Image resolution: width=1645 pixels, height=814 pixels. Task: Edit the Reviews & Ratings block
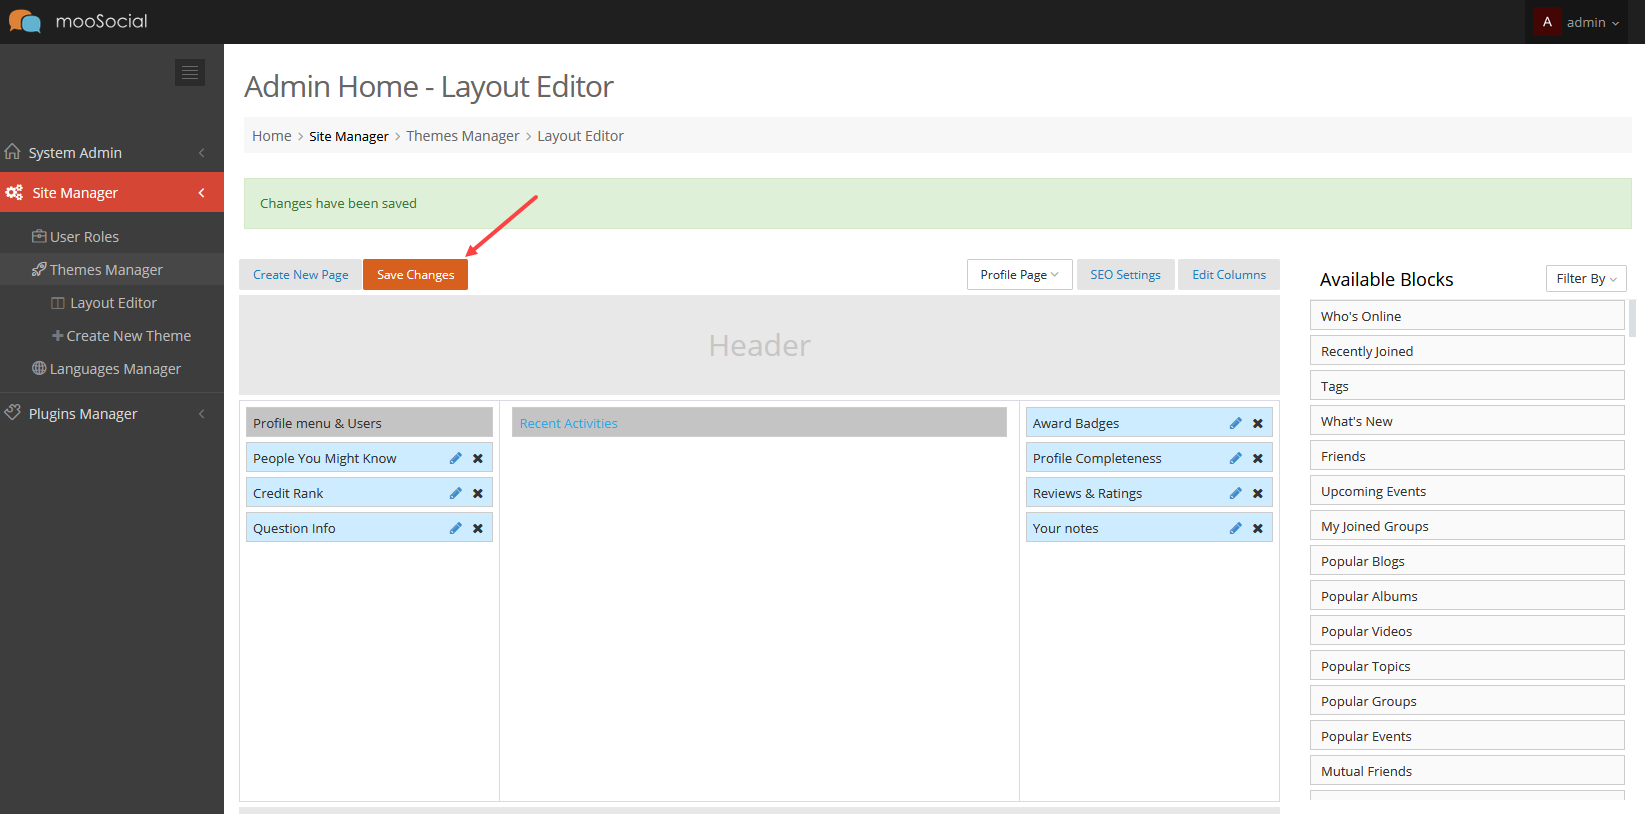coord(1236,493)
